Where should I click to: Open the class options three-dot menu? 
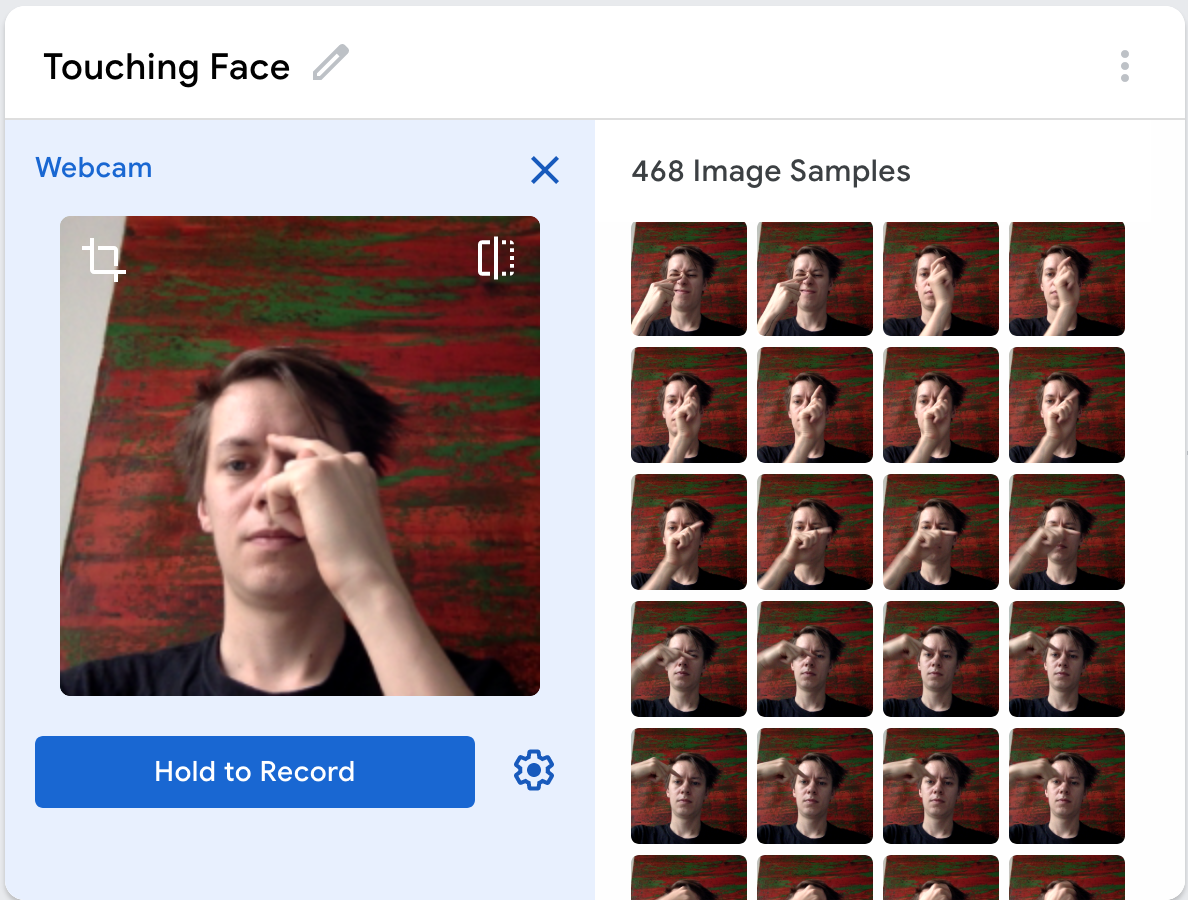[1124, 67]
